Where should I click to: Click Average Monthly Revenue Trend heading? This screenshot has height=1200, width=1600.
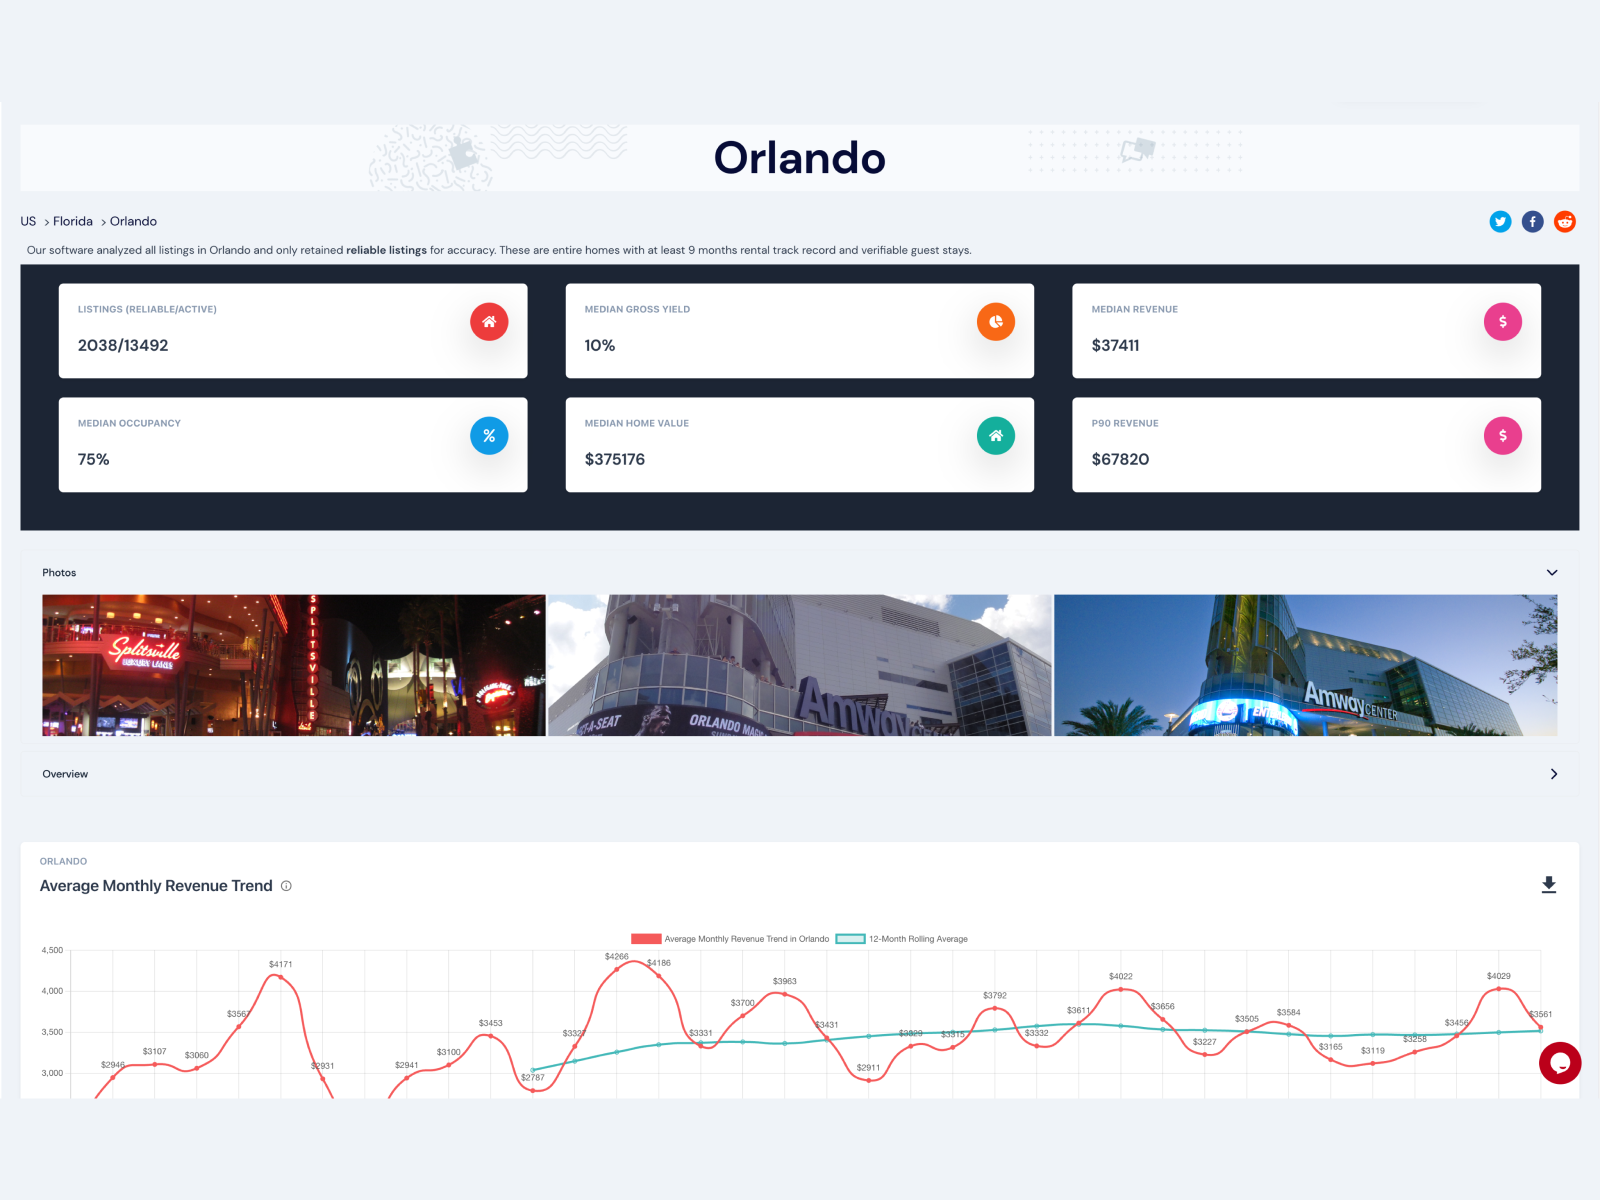(156, 886)
